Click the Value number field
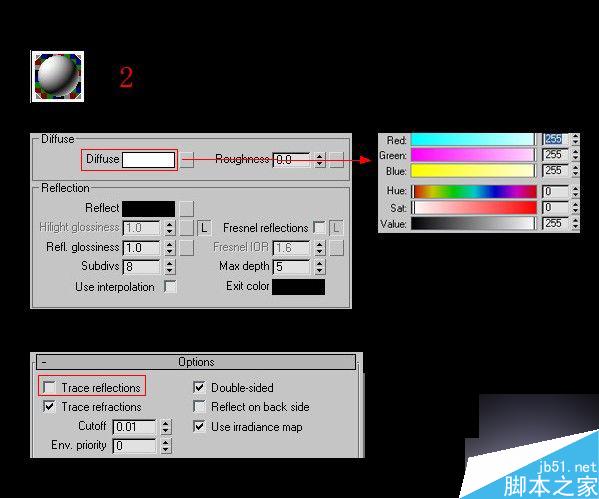 (555, 224)
